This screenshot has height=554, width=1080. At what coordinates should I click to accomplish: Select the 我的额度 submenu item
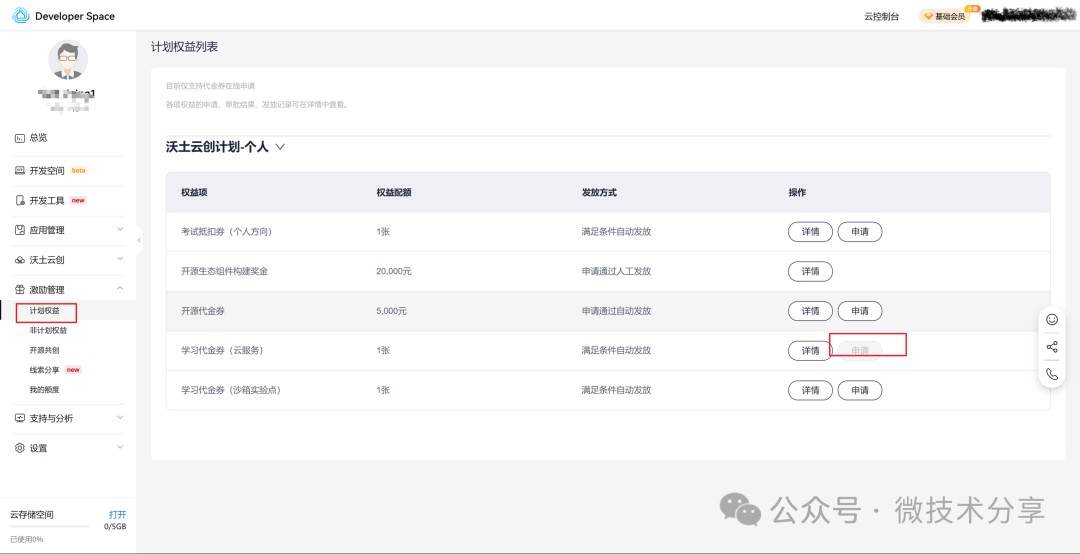[44, 390]
